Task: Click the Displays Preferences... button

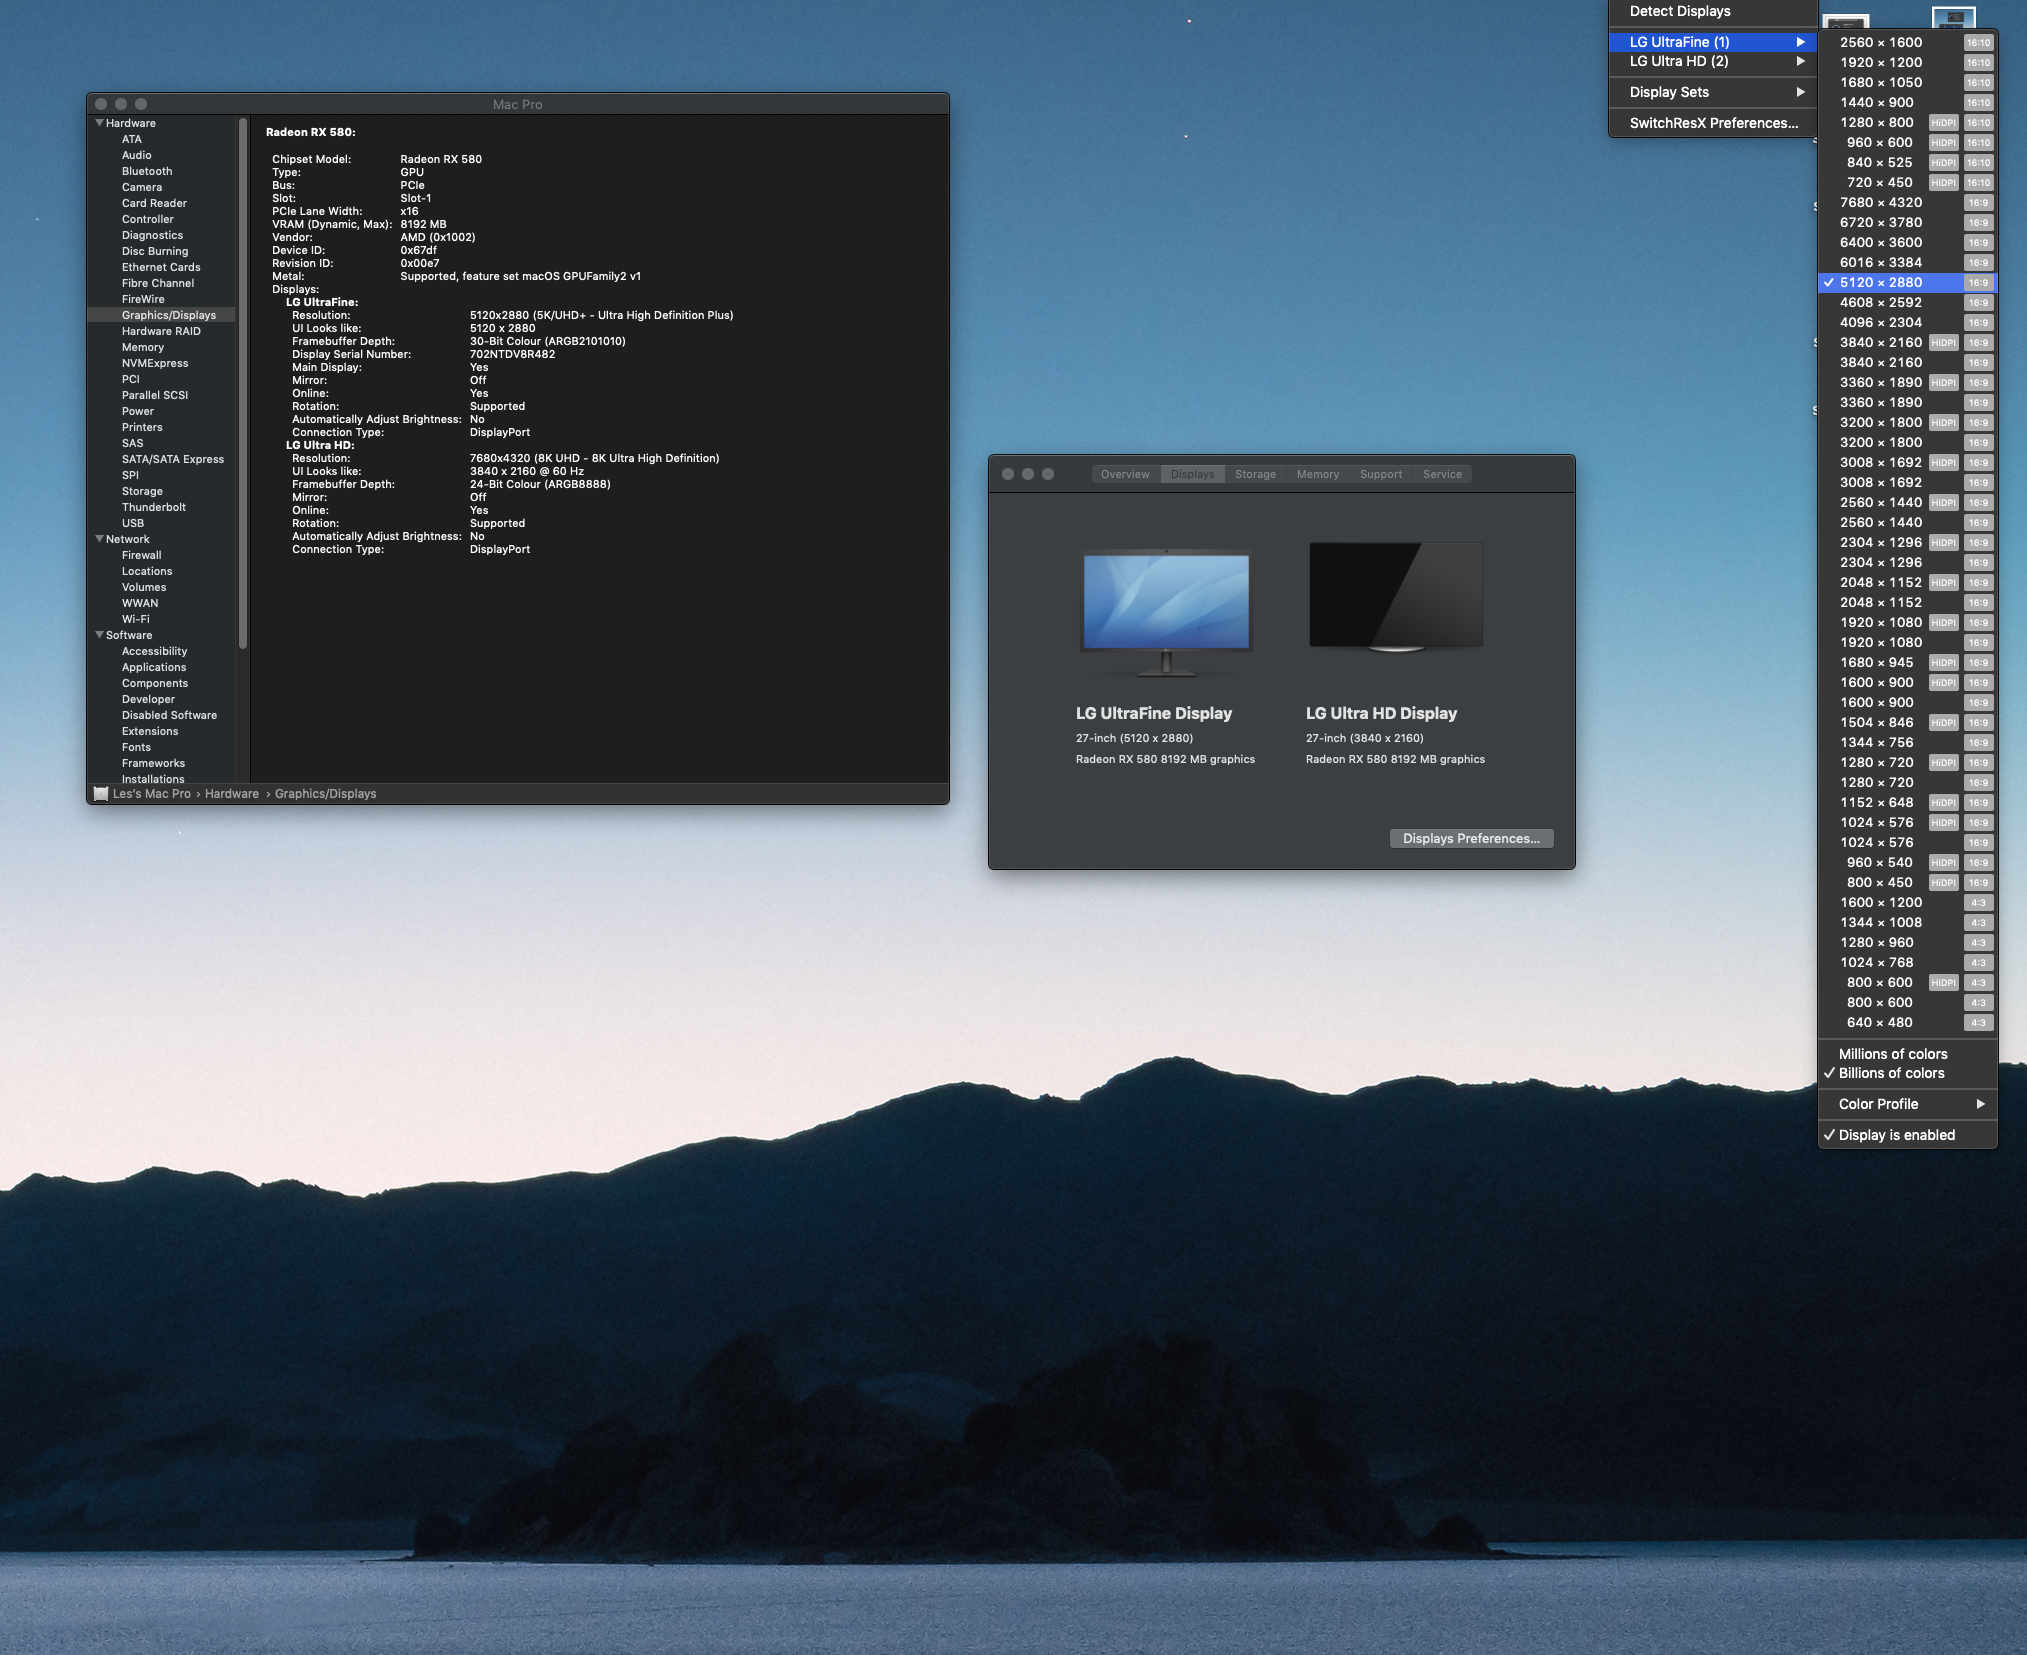Action: [1471, 839]
